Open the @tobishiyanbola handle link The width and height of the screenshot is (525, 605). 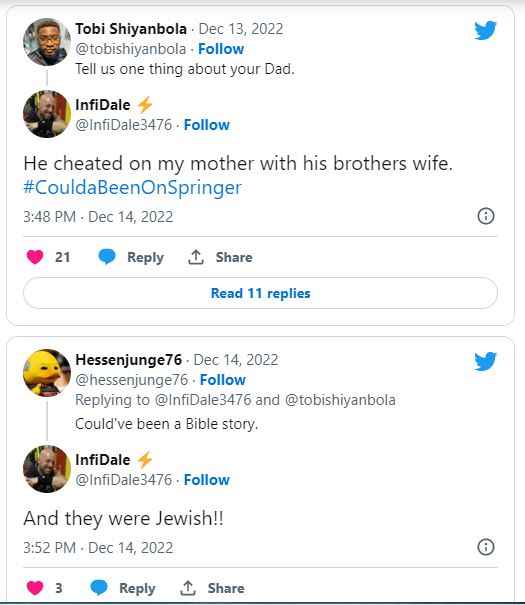pyautogui.click(x=131, y=49)
